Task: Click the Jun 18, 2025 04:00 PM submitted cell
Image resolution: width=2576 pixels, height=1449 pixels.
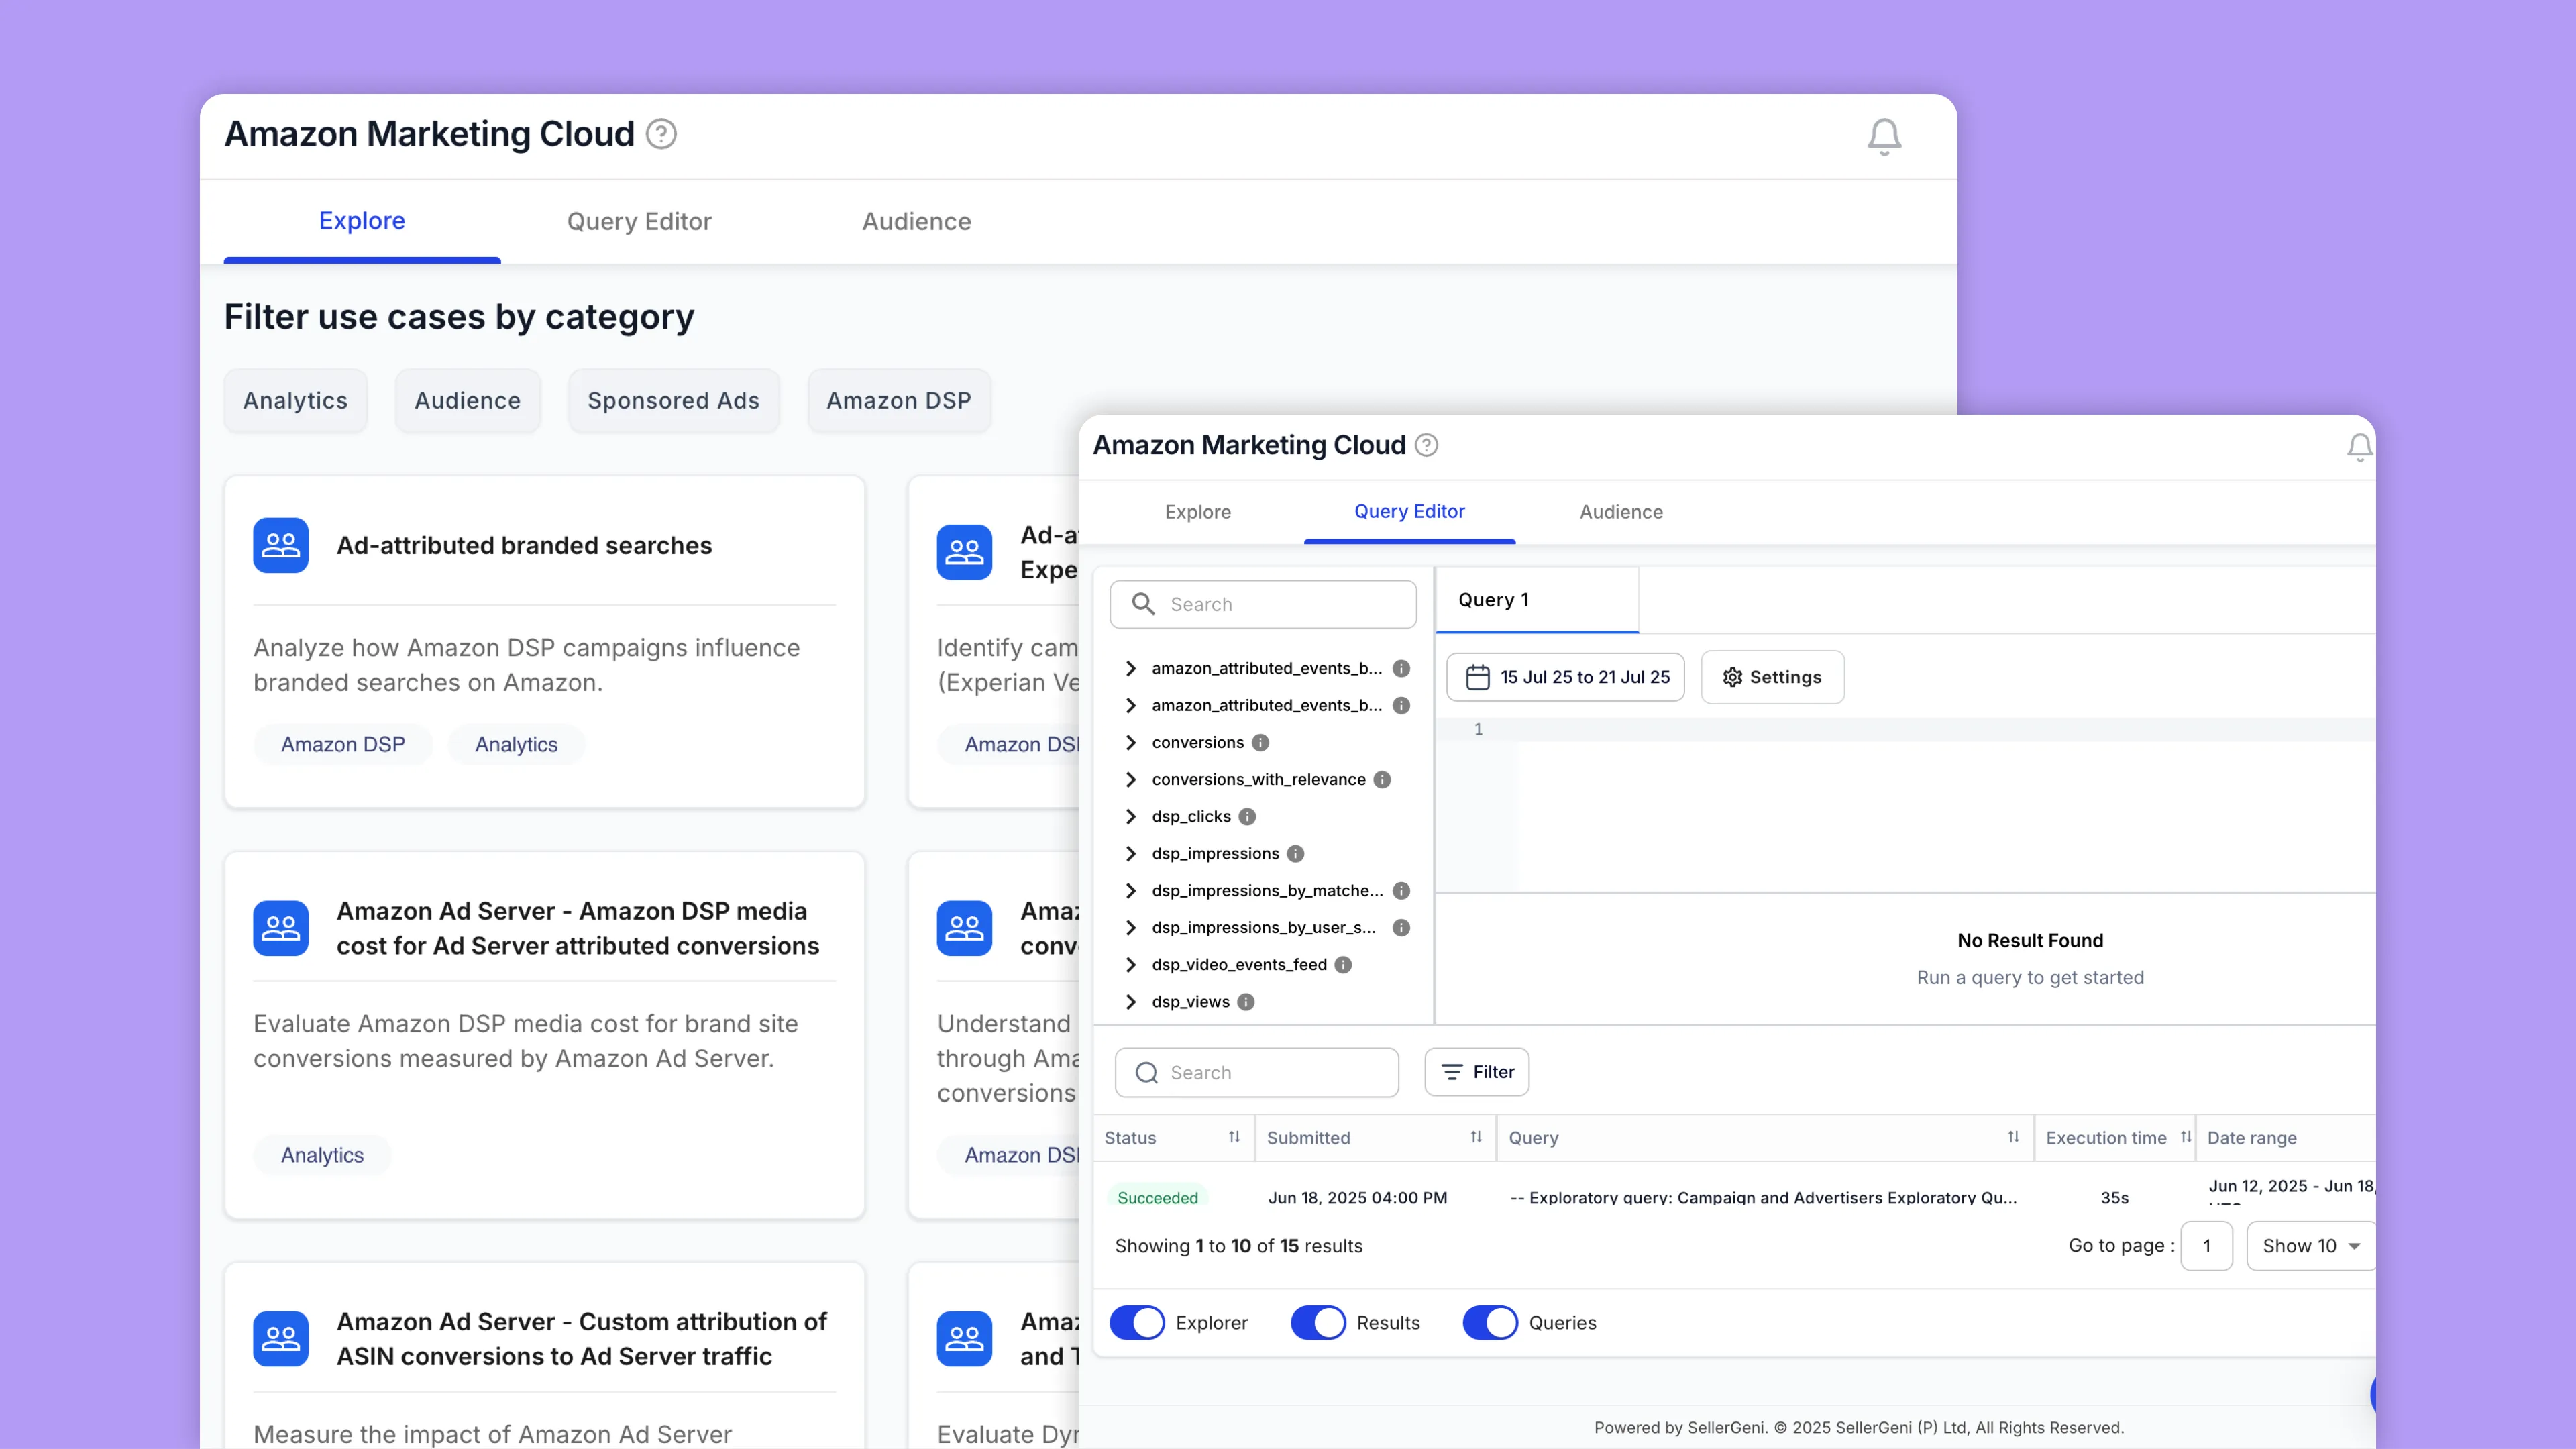Action: [1358, 1197]
